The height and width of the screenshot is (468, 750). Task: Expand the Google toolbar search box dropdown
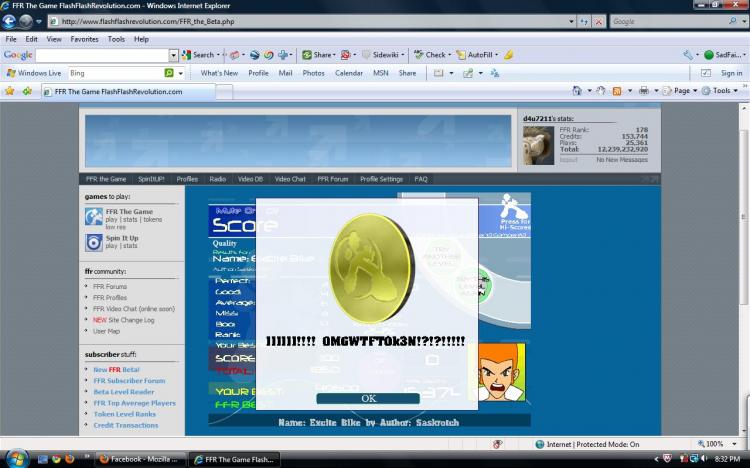pos(174,56)
